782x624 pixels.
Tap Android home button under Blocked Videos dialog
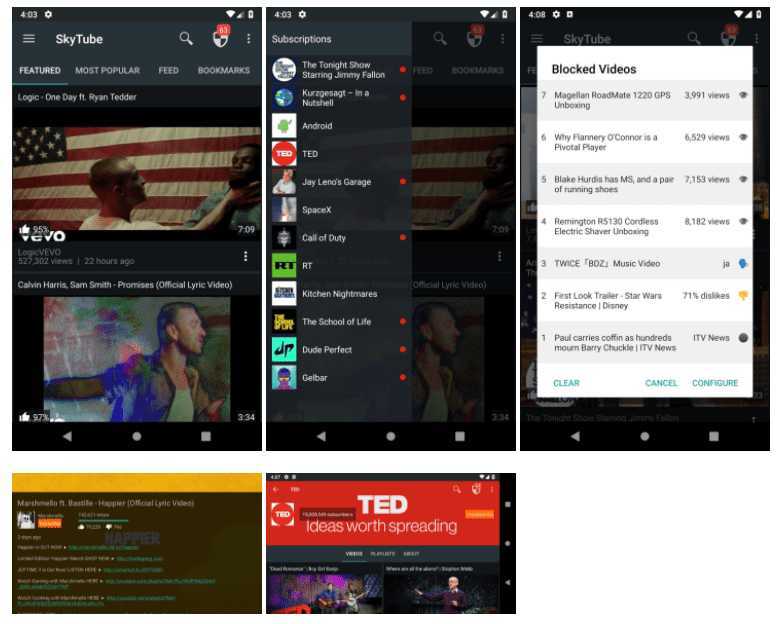[644, 436]
